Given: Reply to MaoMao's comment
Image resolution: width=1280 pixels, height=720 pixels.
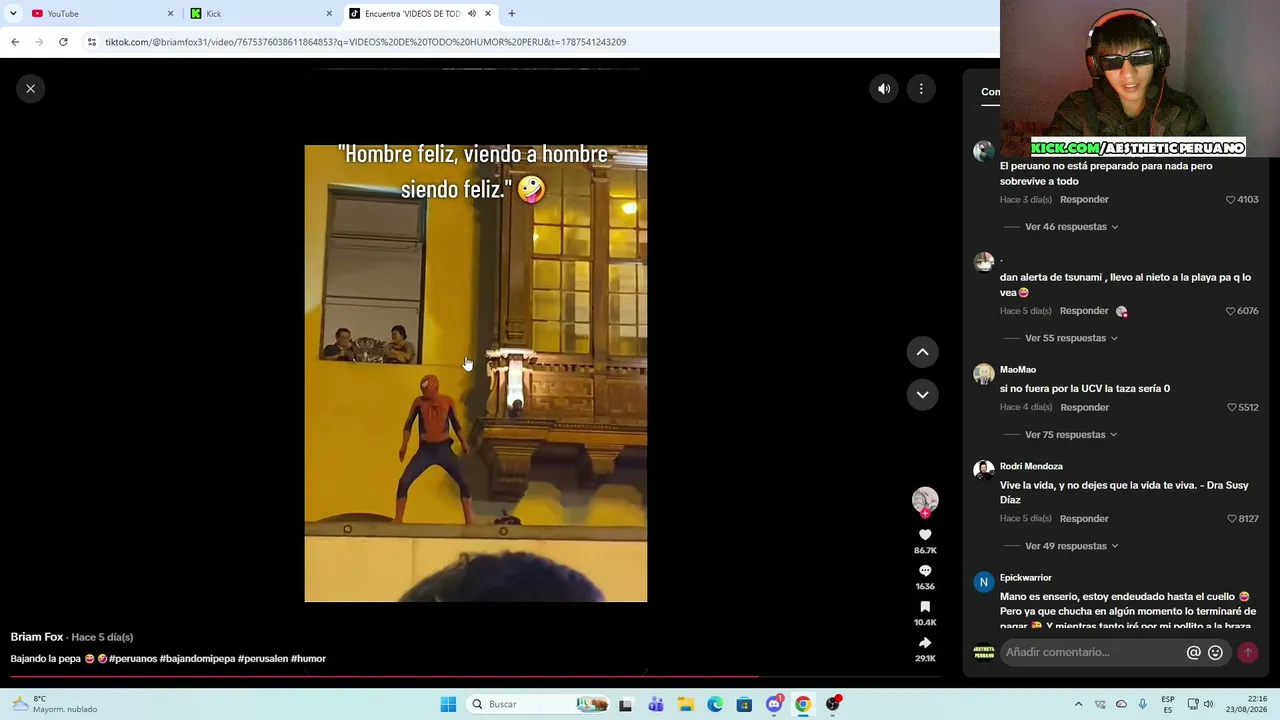Looking at the screenshot, I should pos(1084,408).
